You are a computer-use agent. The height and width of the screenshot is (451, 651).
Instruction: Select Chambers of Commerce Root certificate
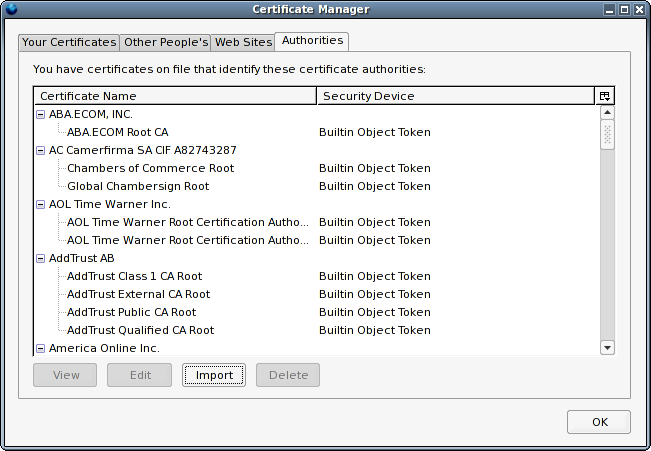click(x=150, y=169)
